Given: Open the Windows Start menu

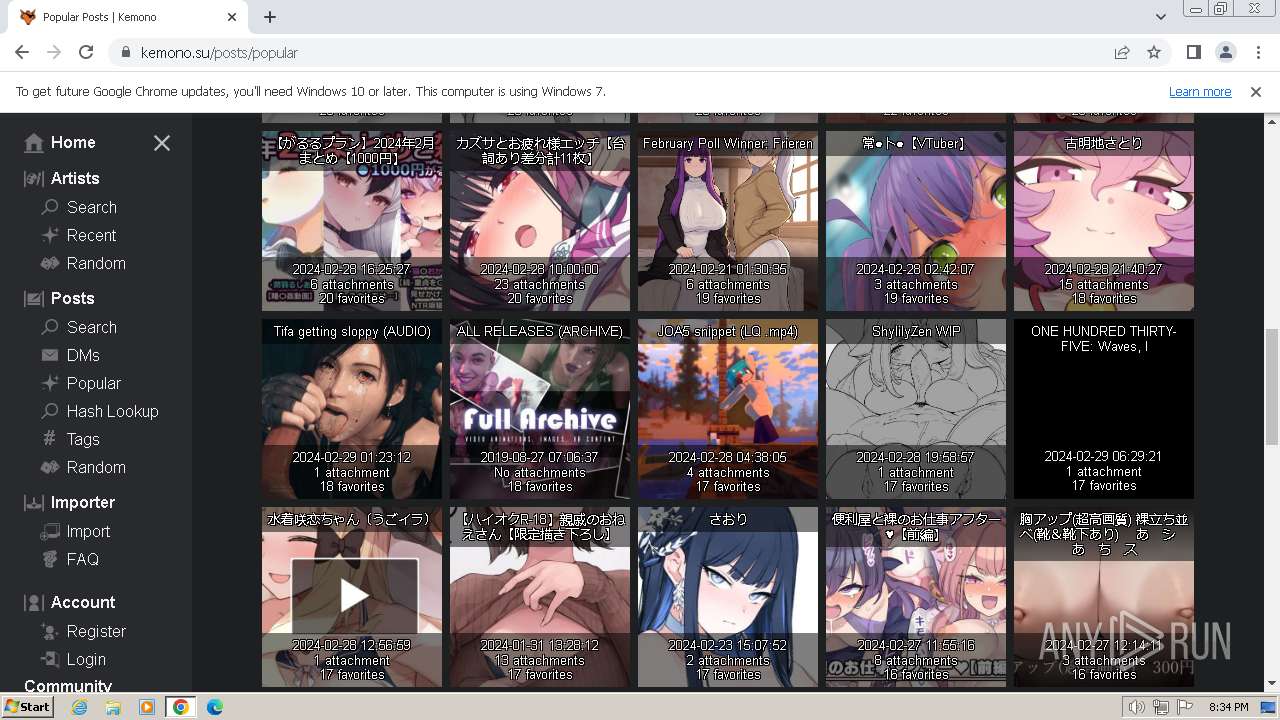Looking at the screenshot, I should pyautogui.click(x=27, y=707).
